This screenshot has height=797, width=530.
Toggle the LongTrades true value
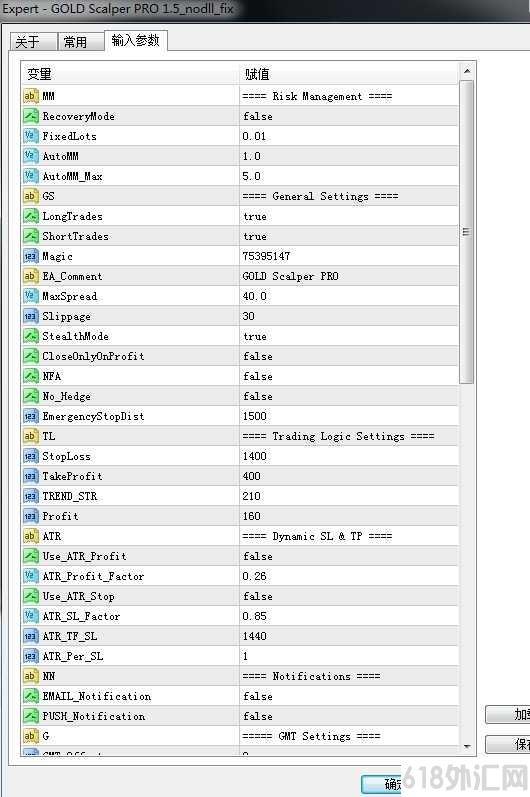click(349, 216)
